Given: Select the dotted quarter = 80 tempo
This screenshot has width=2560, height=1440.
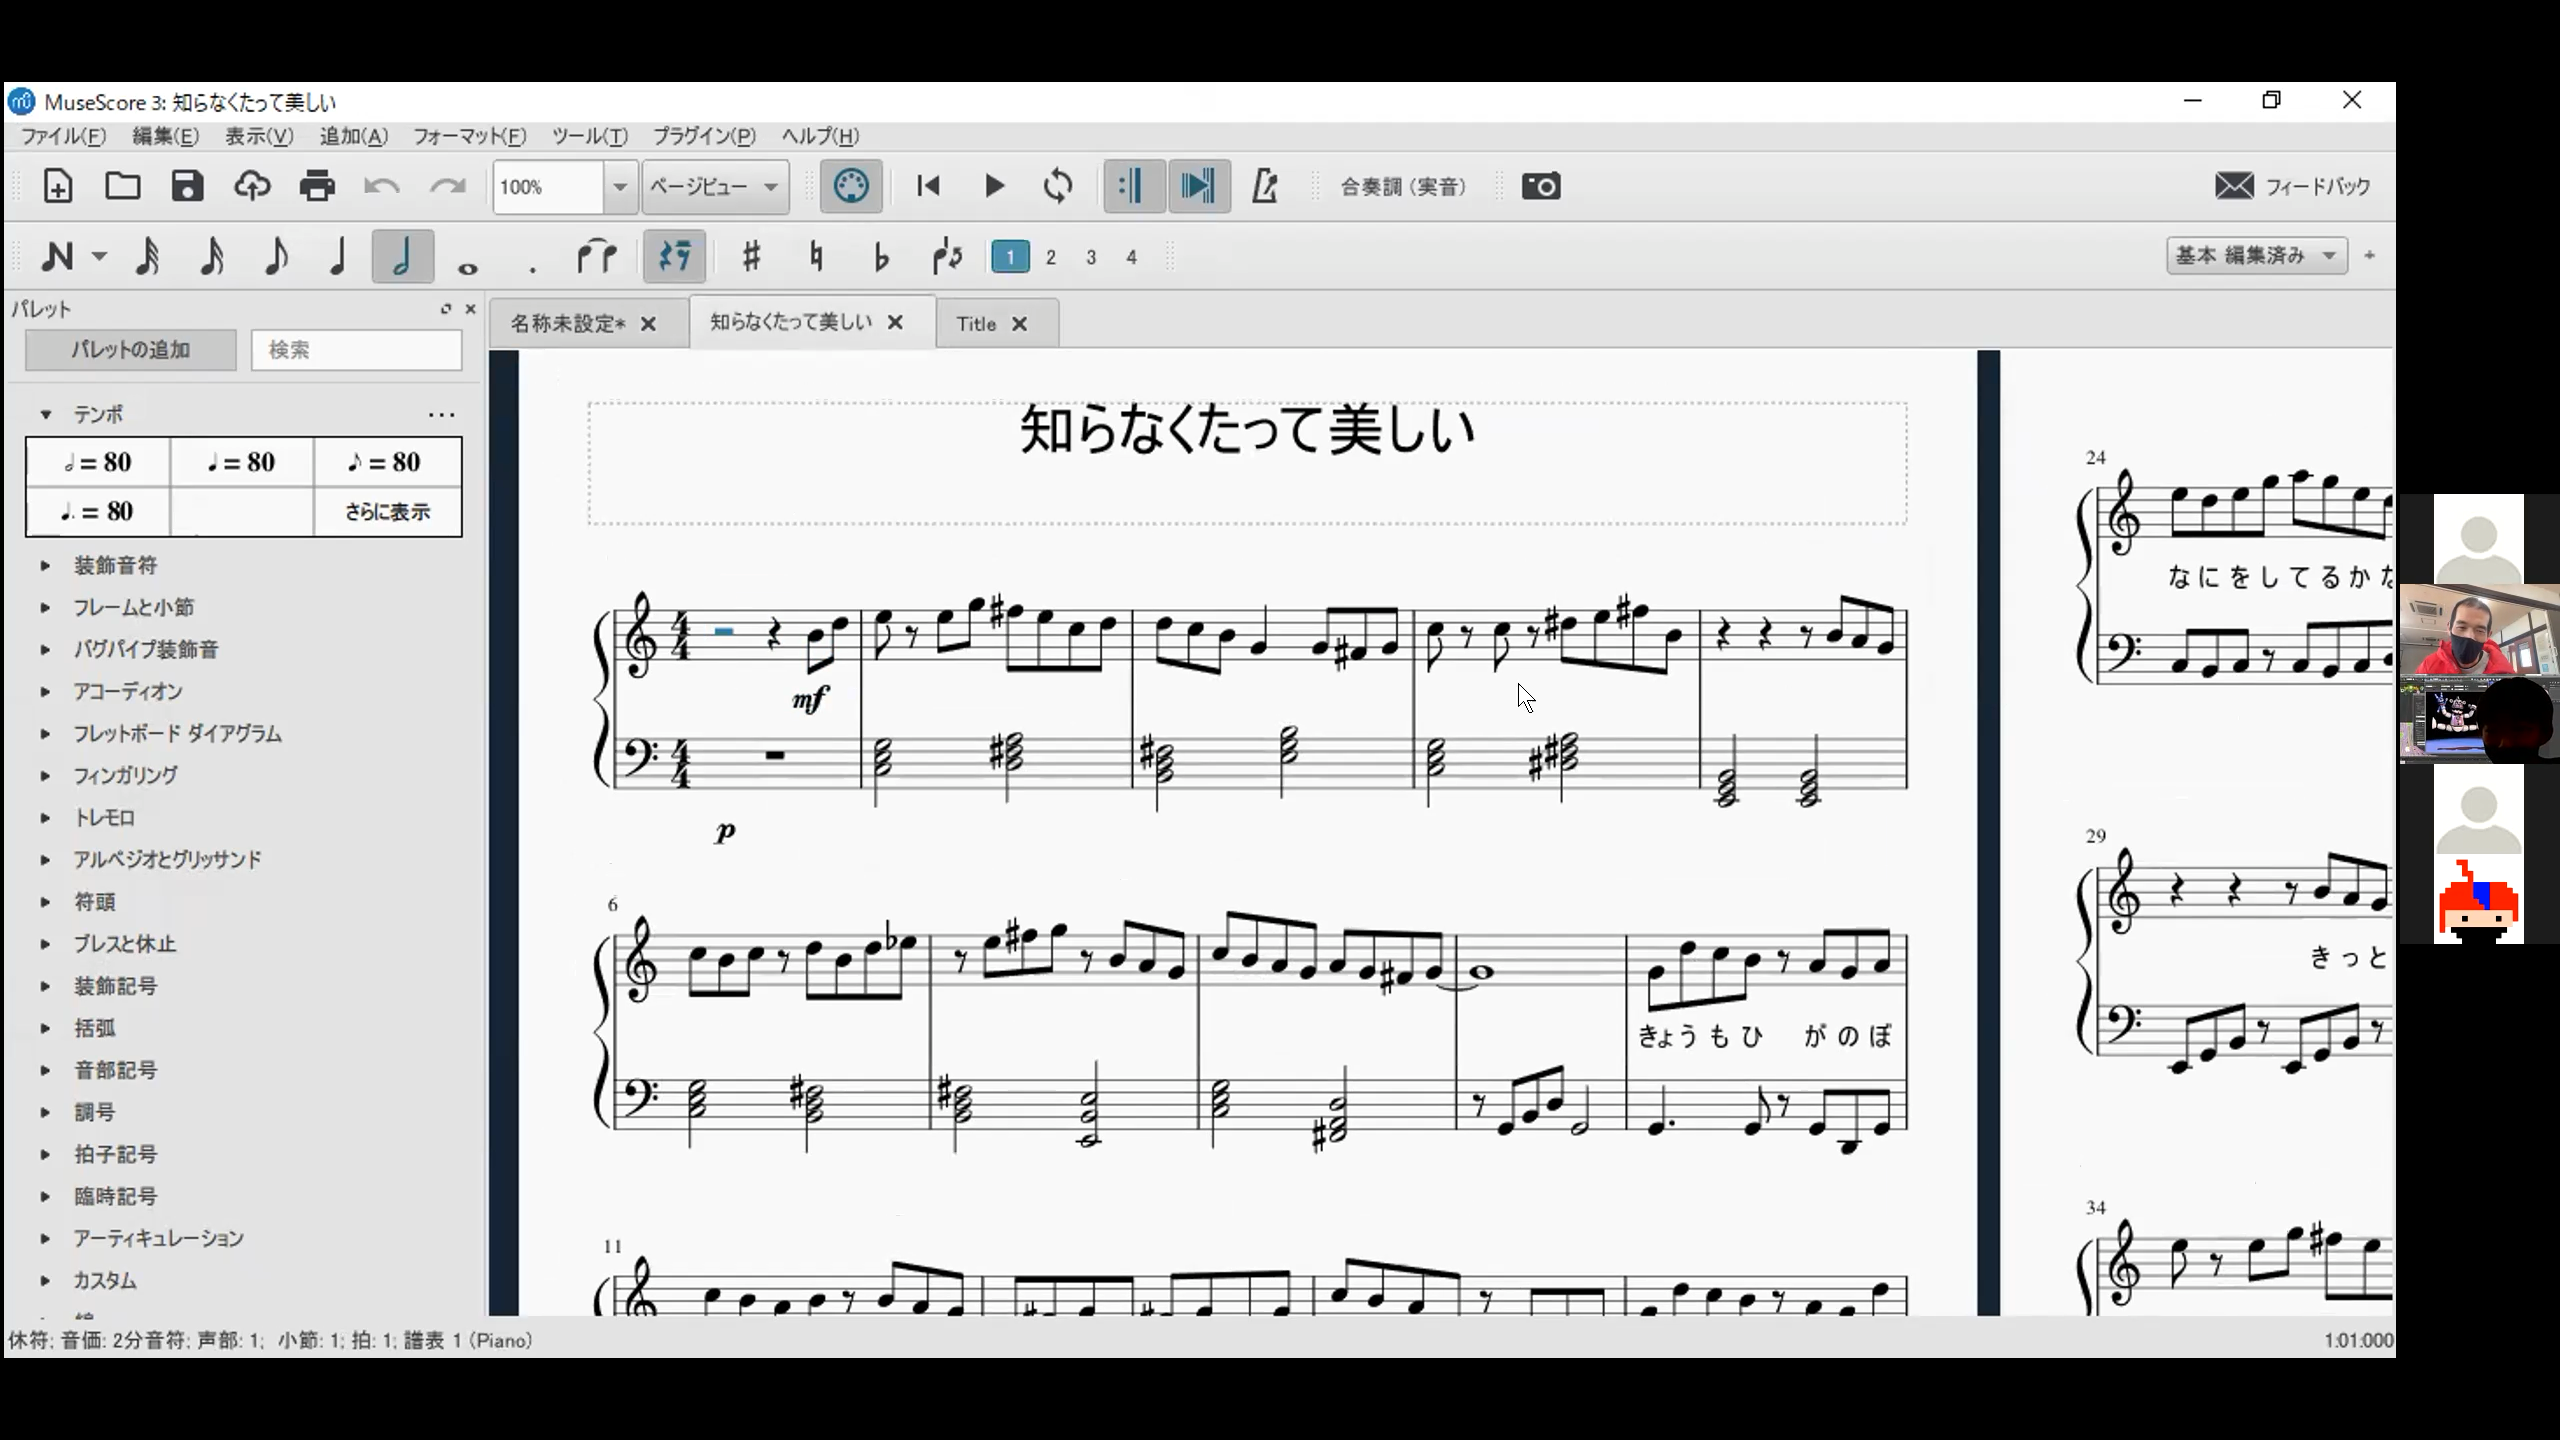Looking at the screenshot, I should click(x=98, y=512).
